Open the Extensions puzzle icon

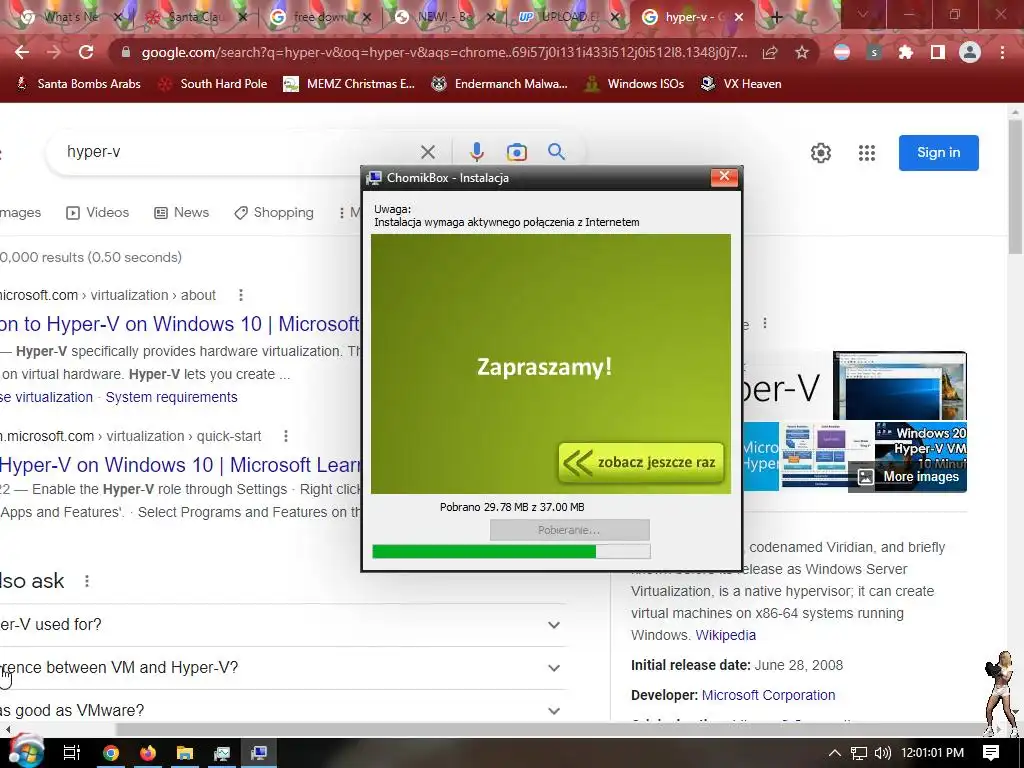(x=906, y=52)
